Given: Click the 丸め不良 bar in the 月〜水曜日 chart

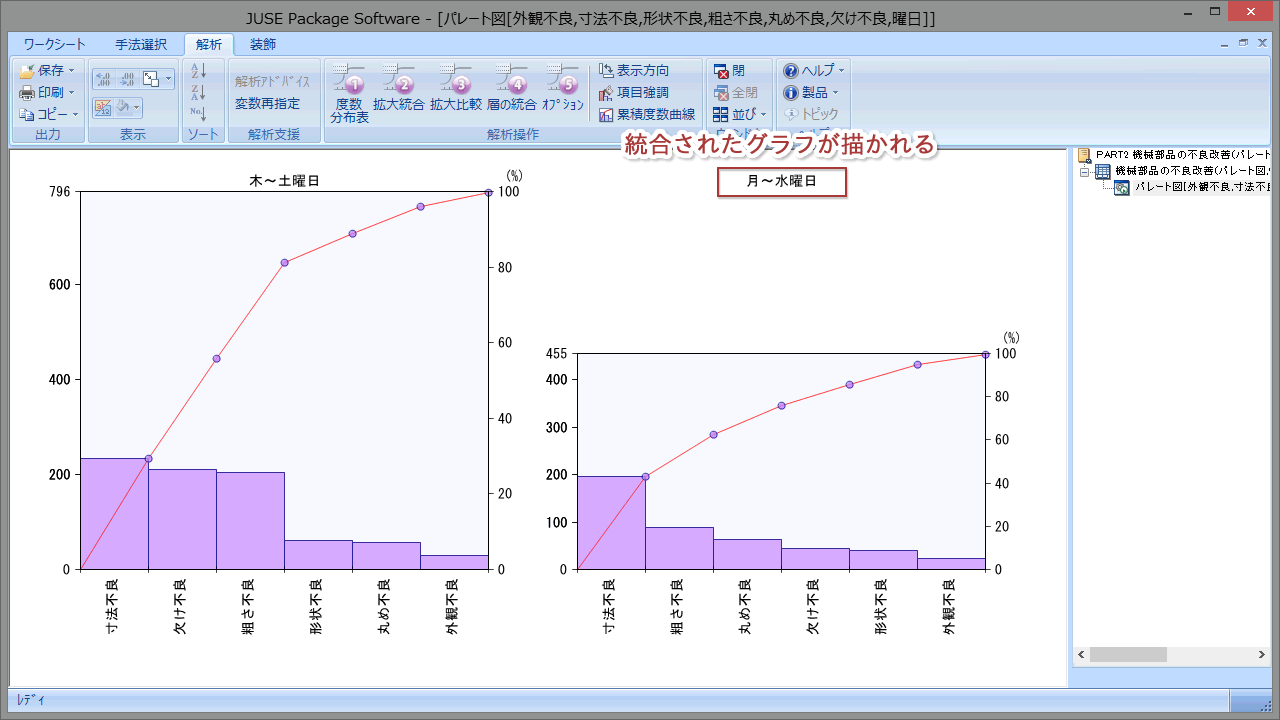Looking at the screenshot, I should click(747, 555).
